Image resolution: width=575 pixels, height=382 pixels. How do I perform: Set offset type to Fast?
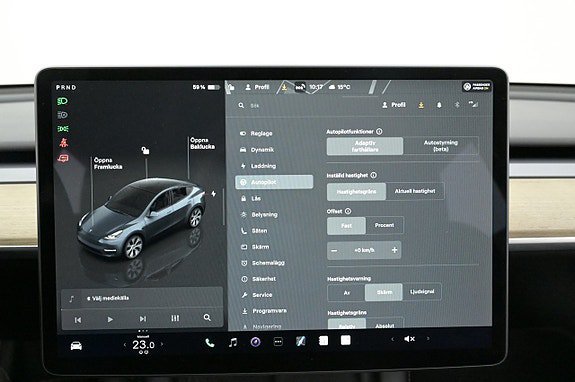(347, 225)
